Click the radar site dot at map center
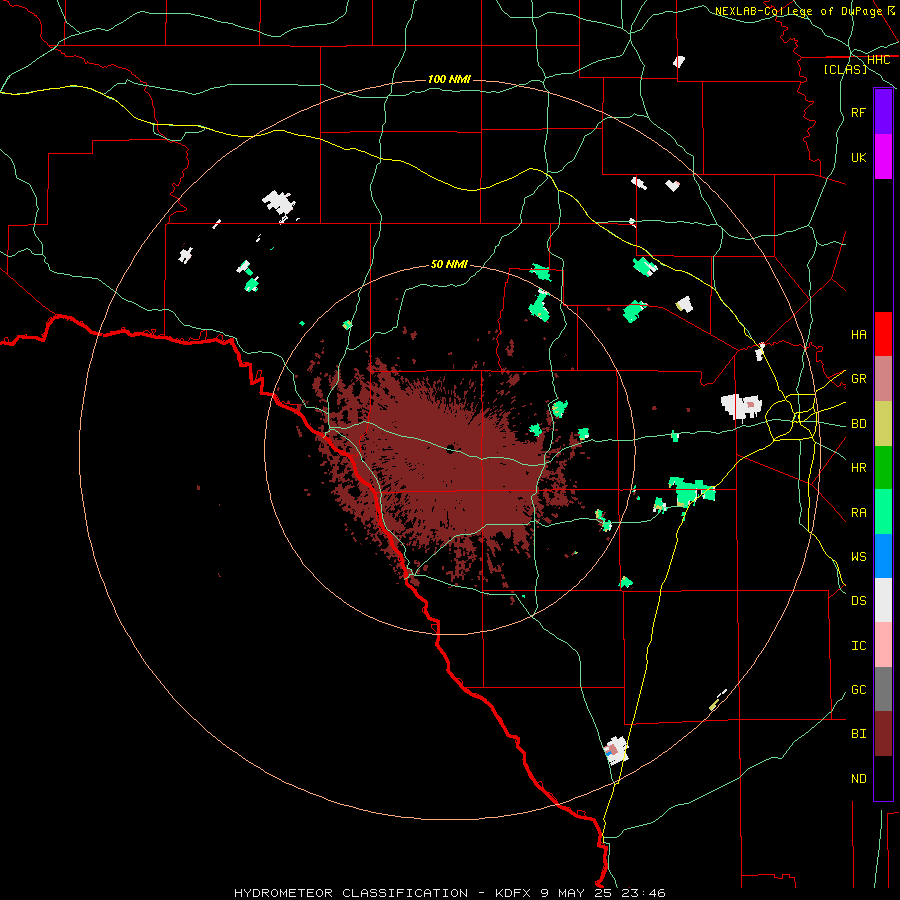Image resolution: width=900 pixels, height=900 pixels. [x=450, y=449]
